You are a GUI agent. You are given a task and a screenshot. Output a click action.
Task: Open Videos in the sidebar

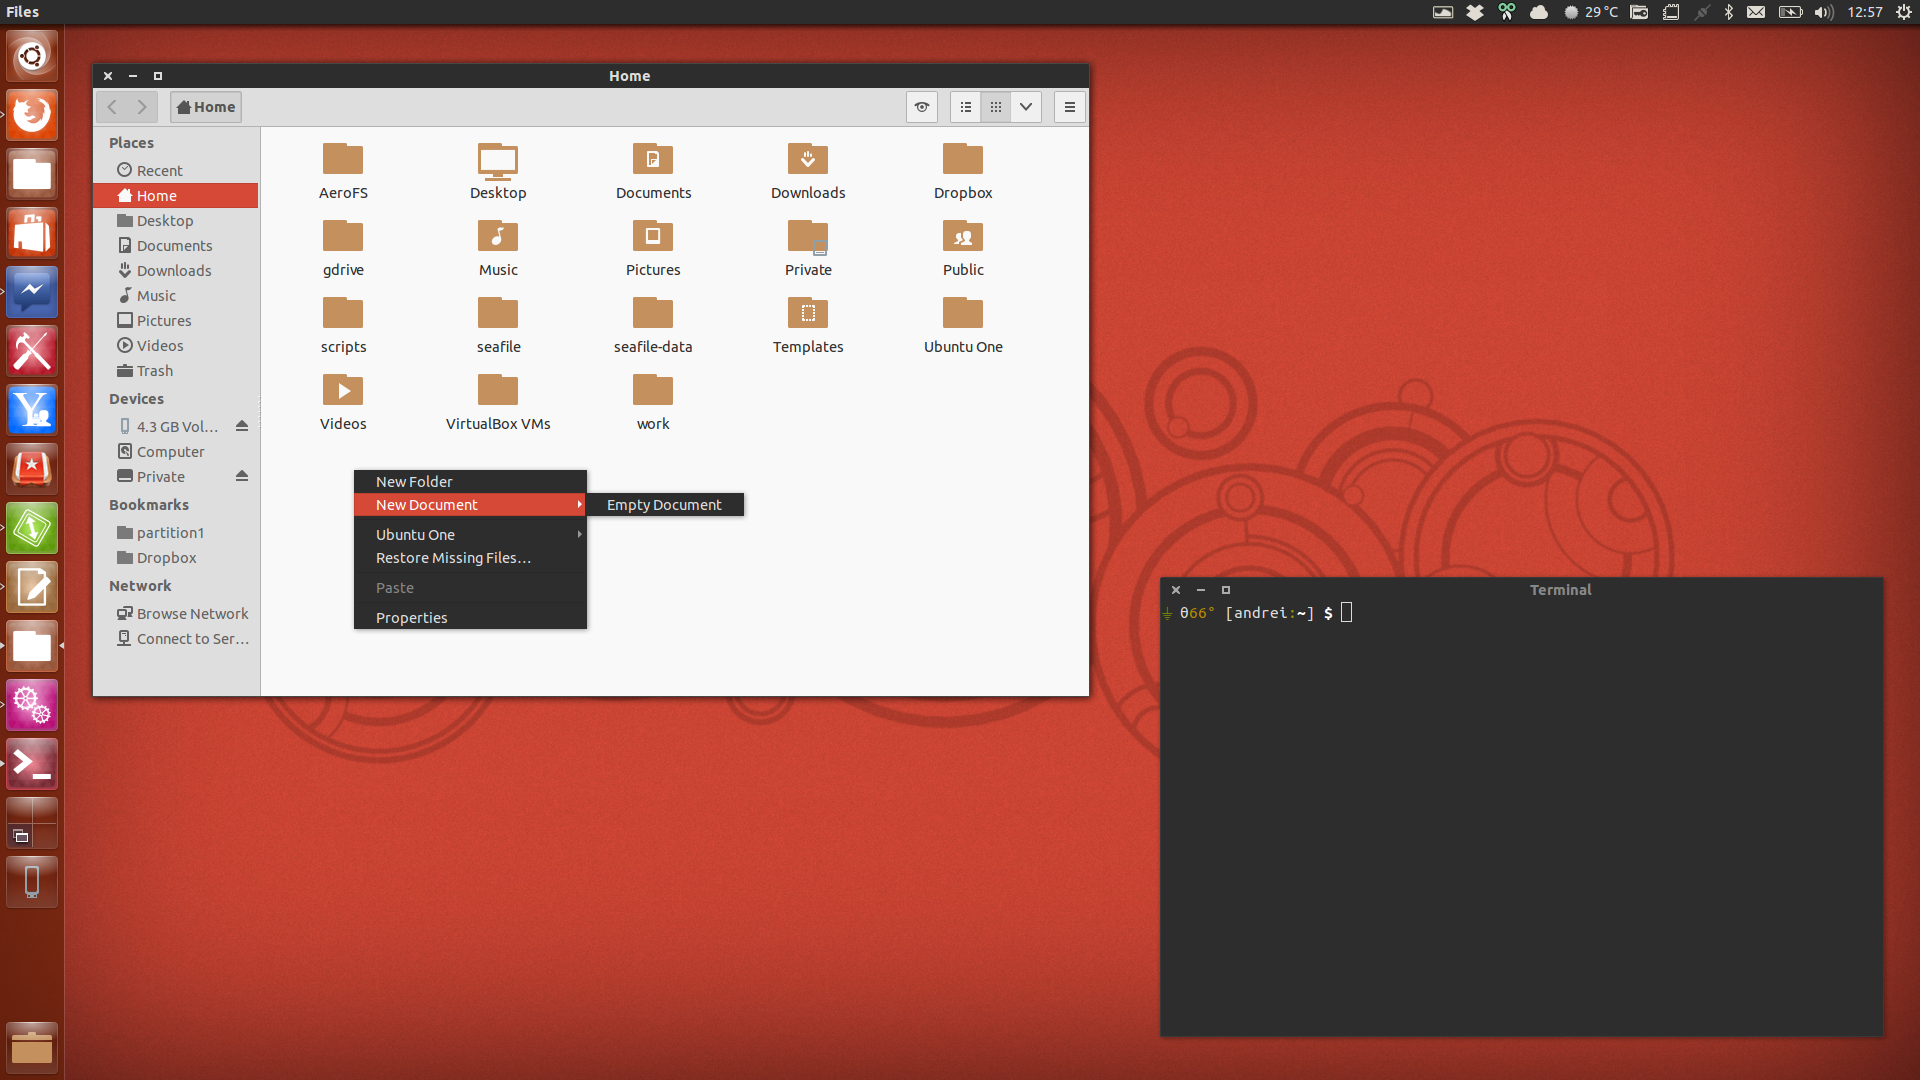click(176, 346)
